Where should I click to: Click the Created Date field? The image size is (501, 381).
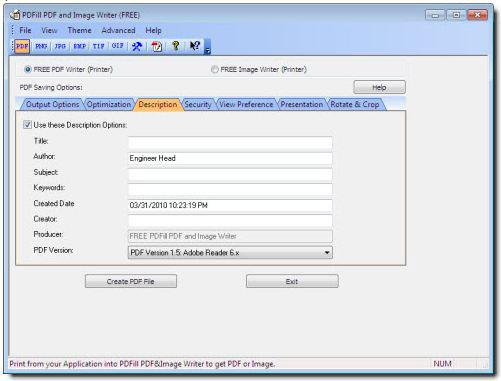tap(230, 205)
